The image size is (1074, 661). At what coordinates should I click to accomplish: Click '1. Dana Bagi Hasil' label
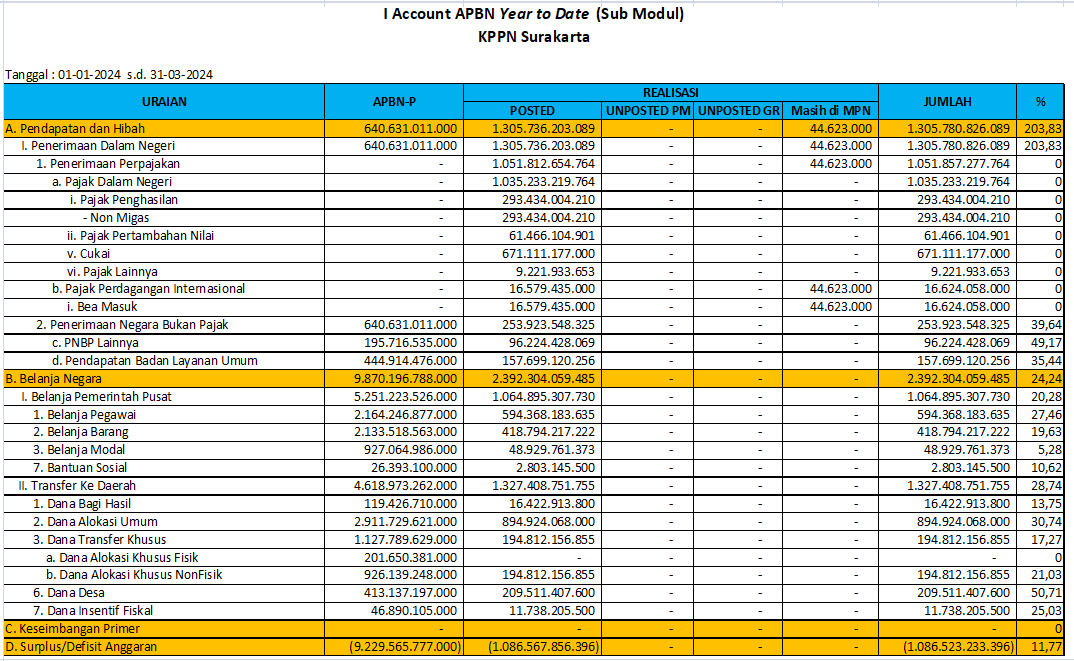click(82, 503)
